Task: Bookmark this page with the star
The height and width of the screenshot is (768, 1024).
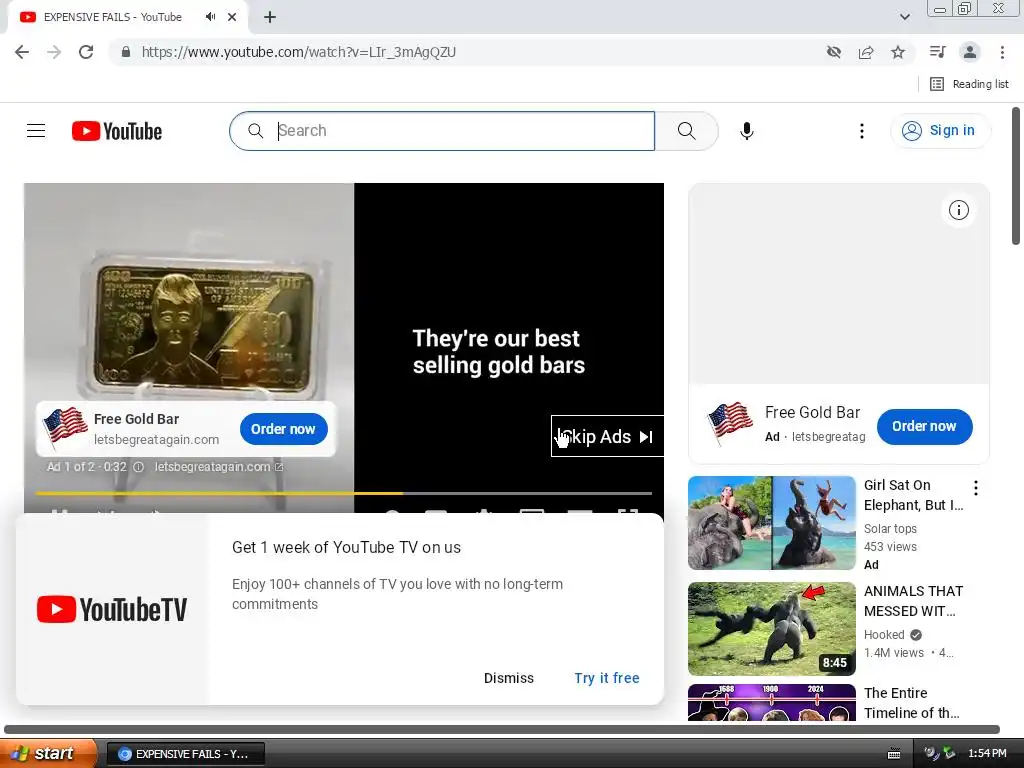Action: tap(898, 52)
